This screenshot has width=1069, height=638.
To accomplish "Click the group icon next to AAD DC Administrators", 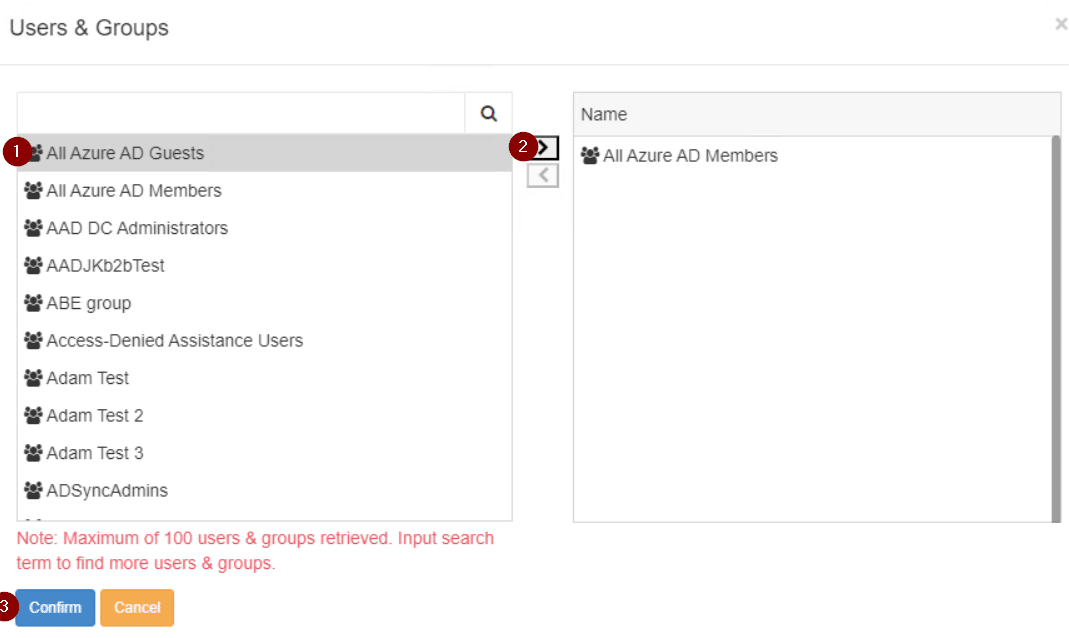I will [33, 228].
